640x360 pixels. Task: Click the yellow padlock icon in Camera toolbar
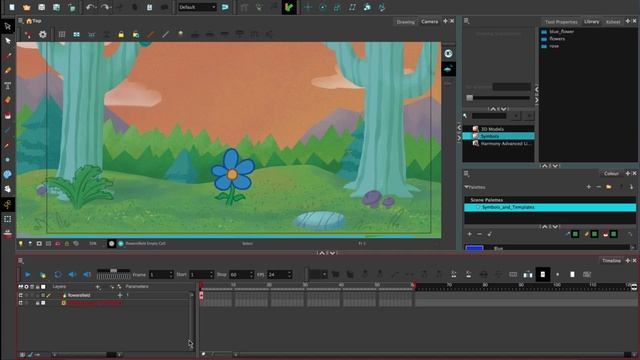[121, 35]
